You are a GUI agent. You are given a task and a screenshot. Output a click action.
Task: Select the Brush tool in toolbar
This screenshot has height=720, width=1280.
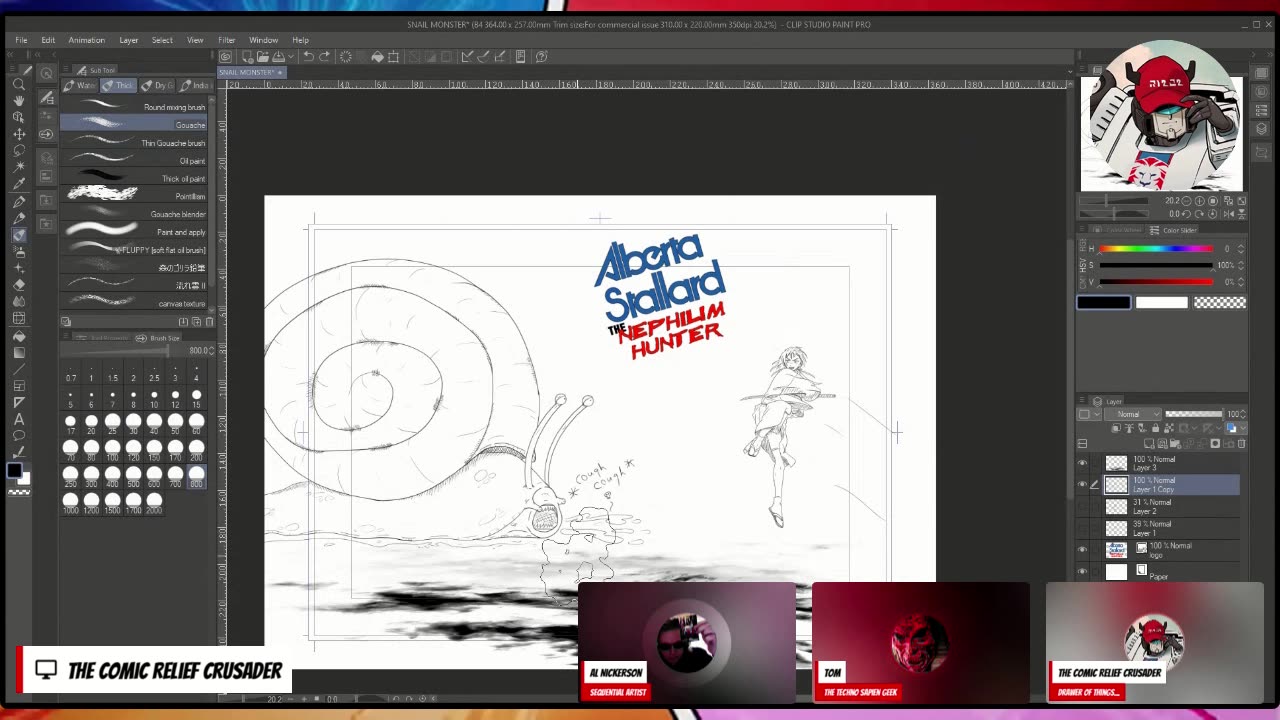(19, 236)
